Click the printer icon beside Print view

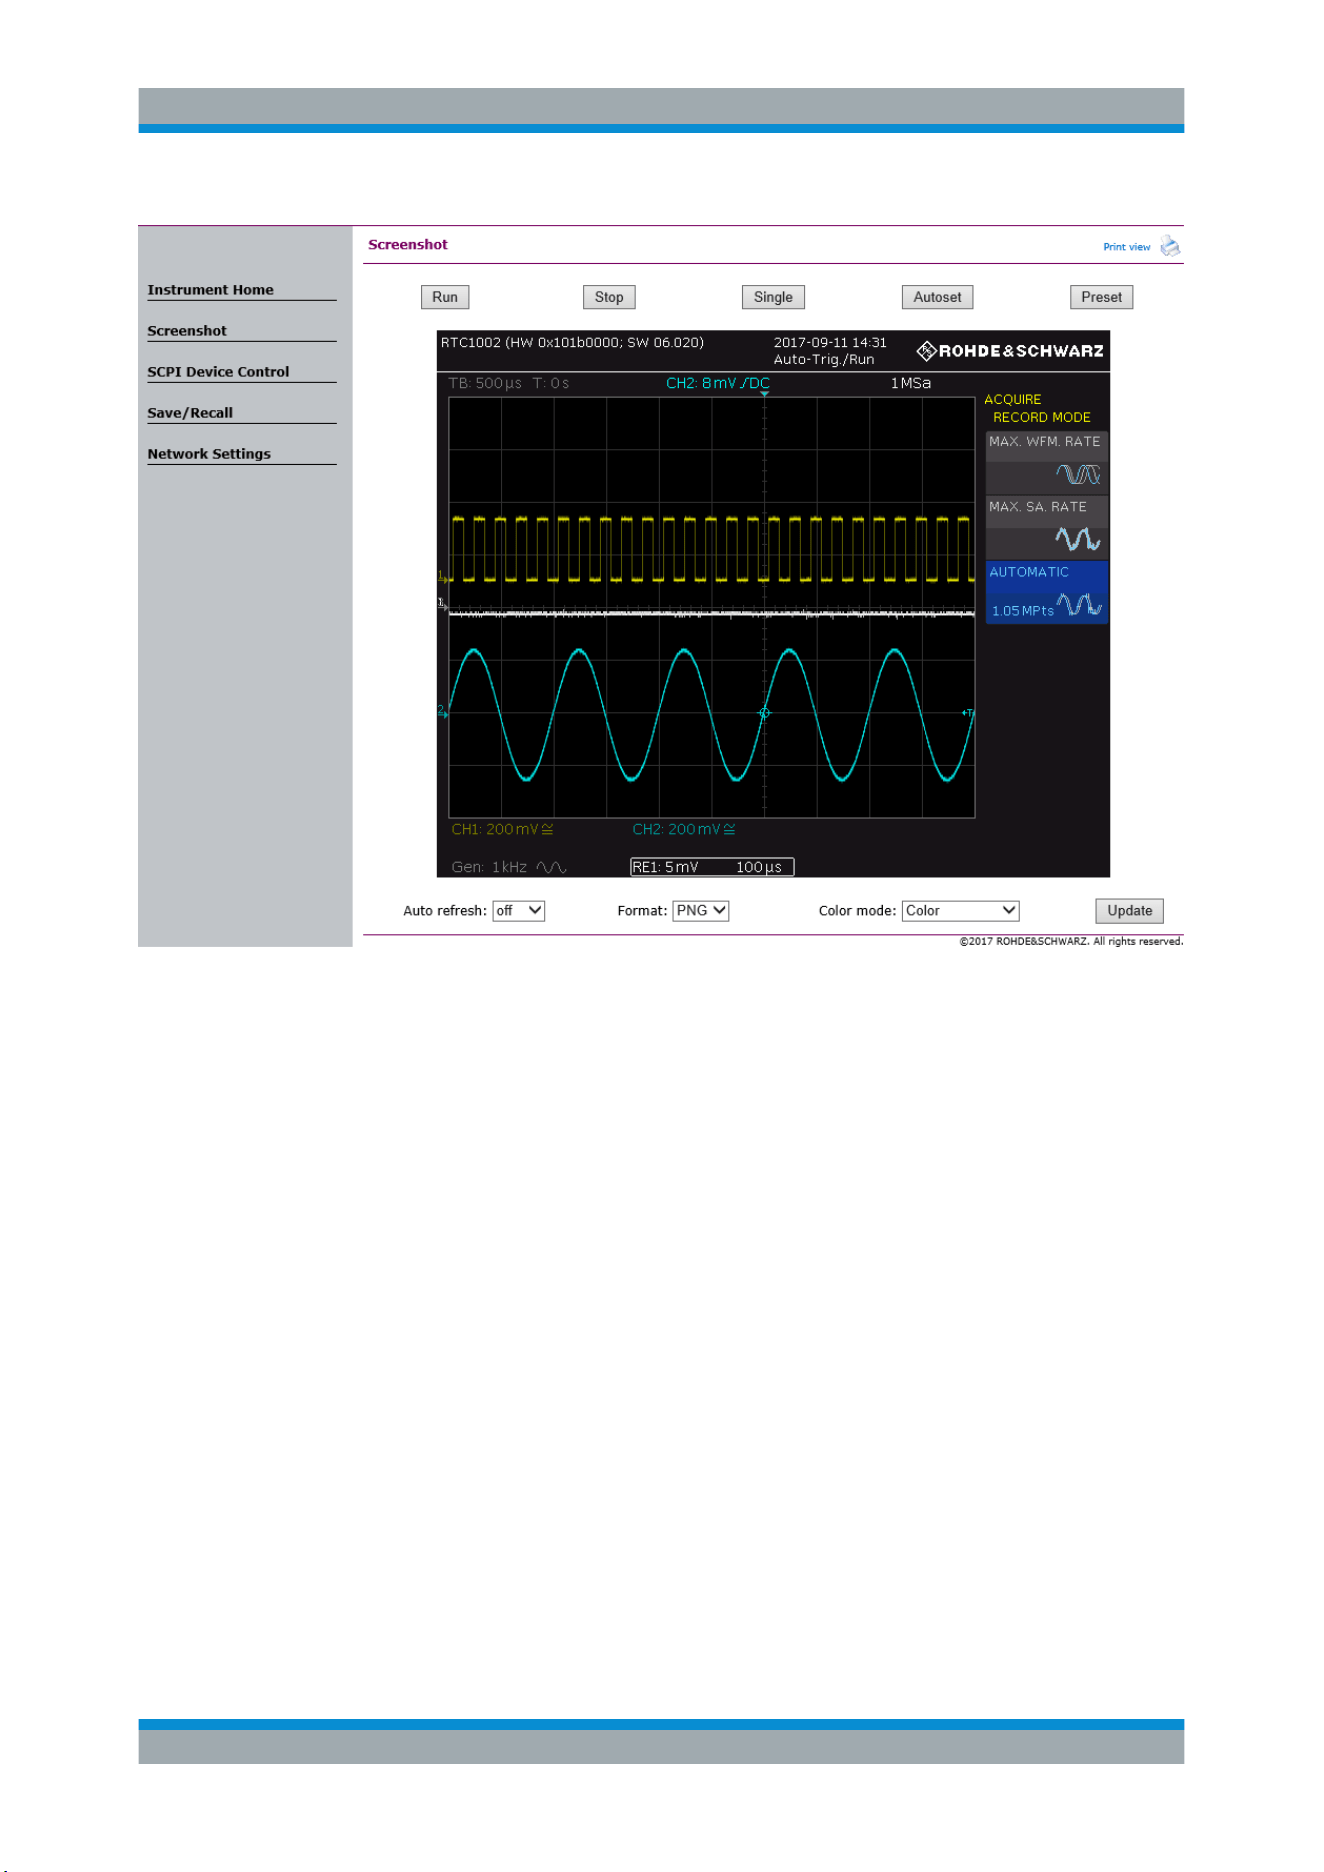pos(1170,246)
